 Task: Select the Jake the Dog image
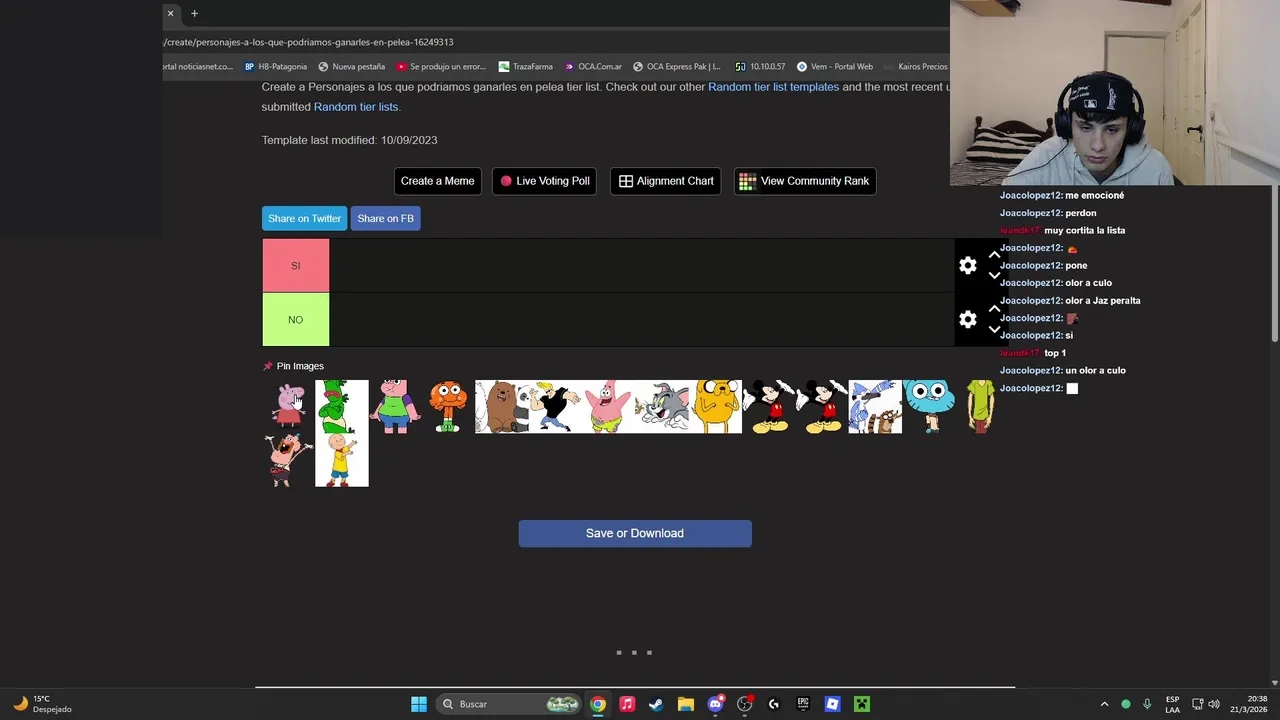715,406
